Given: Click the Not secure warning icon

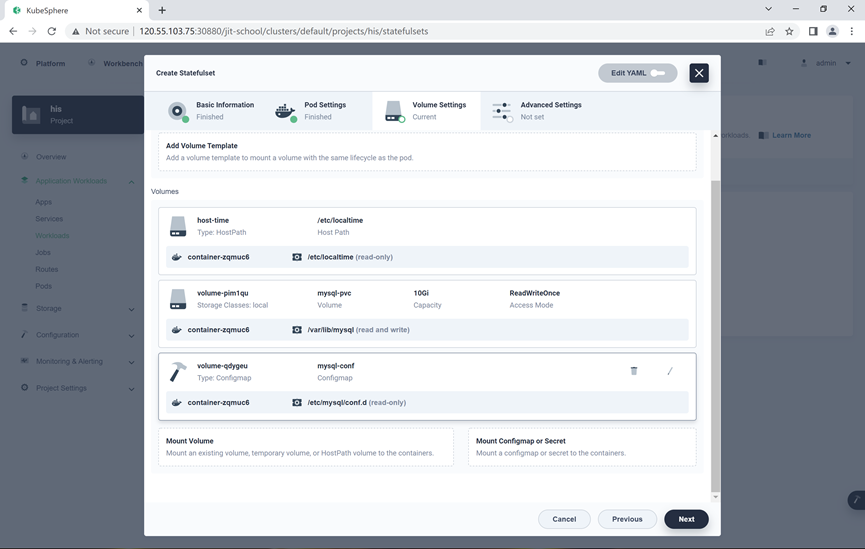Looking at the screenshot, I should (76, 31).
